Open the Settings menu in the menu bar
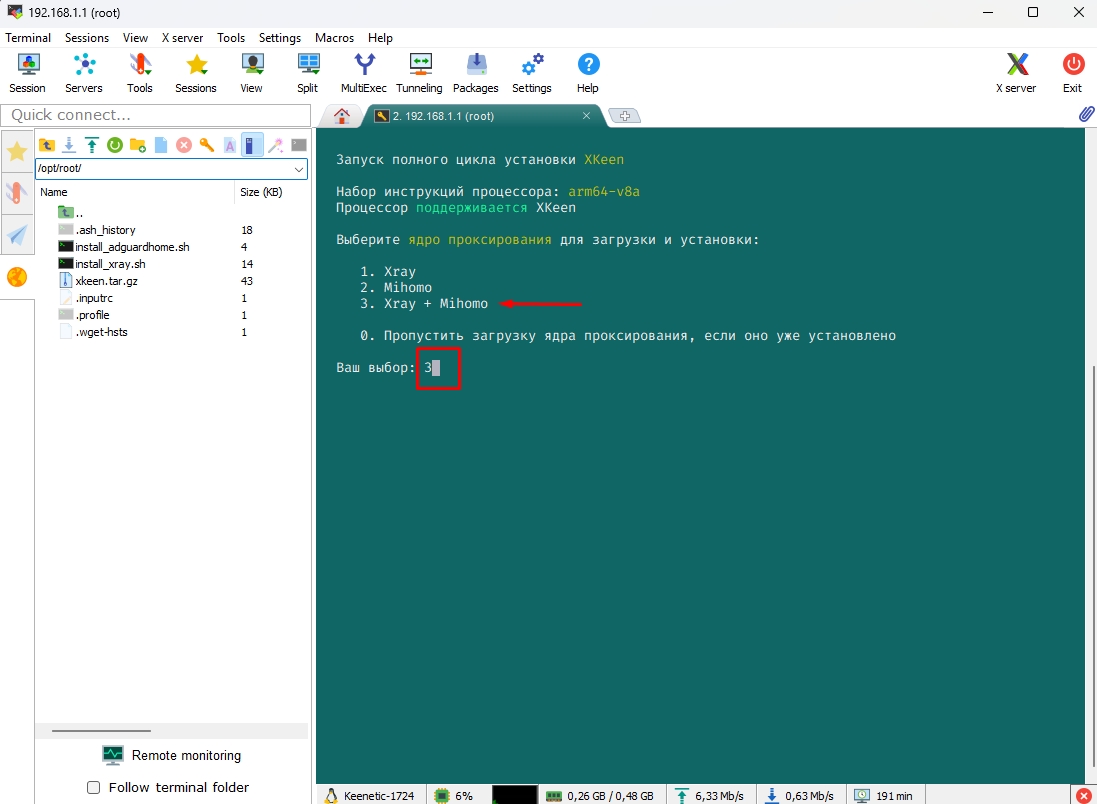Image resolution: width=1097 pixels, height=804 pixels. pyautogui.click(x=279, y=37)
